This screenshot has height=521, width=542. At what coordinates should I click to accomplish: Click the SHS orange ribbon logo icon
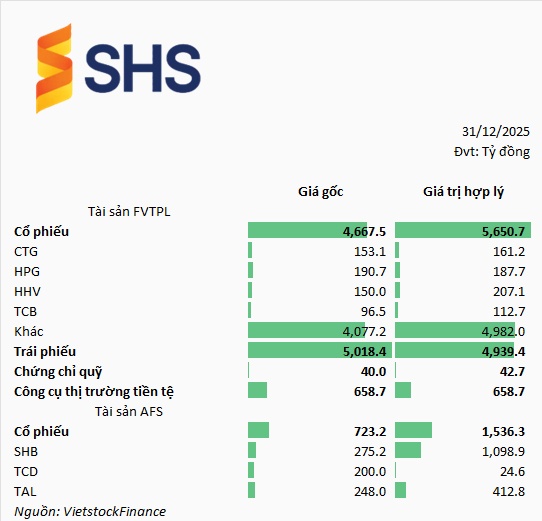pyautogui.click(x=54, y=68)
